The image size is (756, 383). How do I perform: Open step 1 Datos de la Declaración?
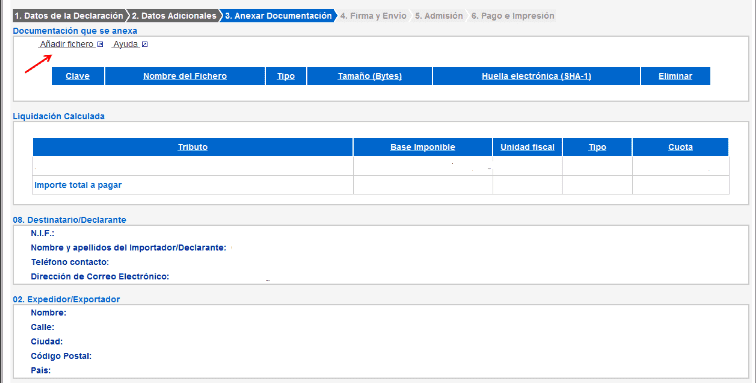coord(69,16)
